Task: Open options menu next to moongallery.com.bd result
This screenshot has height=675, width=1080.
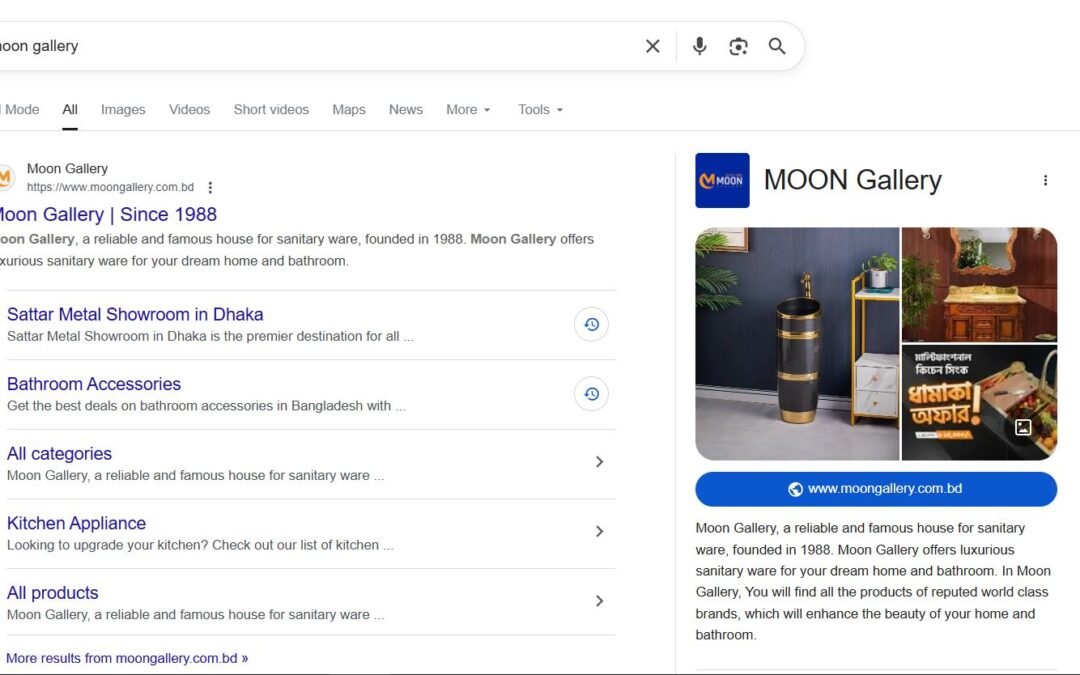Action: [210, 187]
